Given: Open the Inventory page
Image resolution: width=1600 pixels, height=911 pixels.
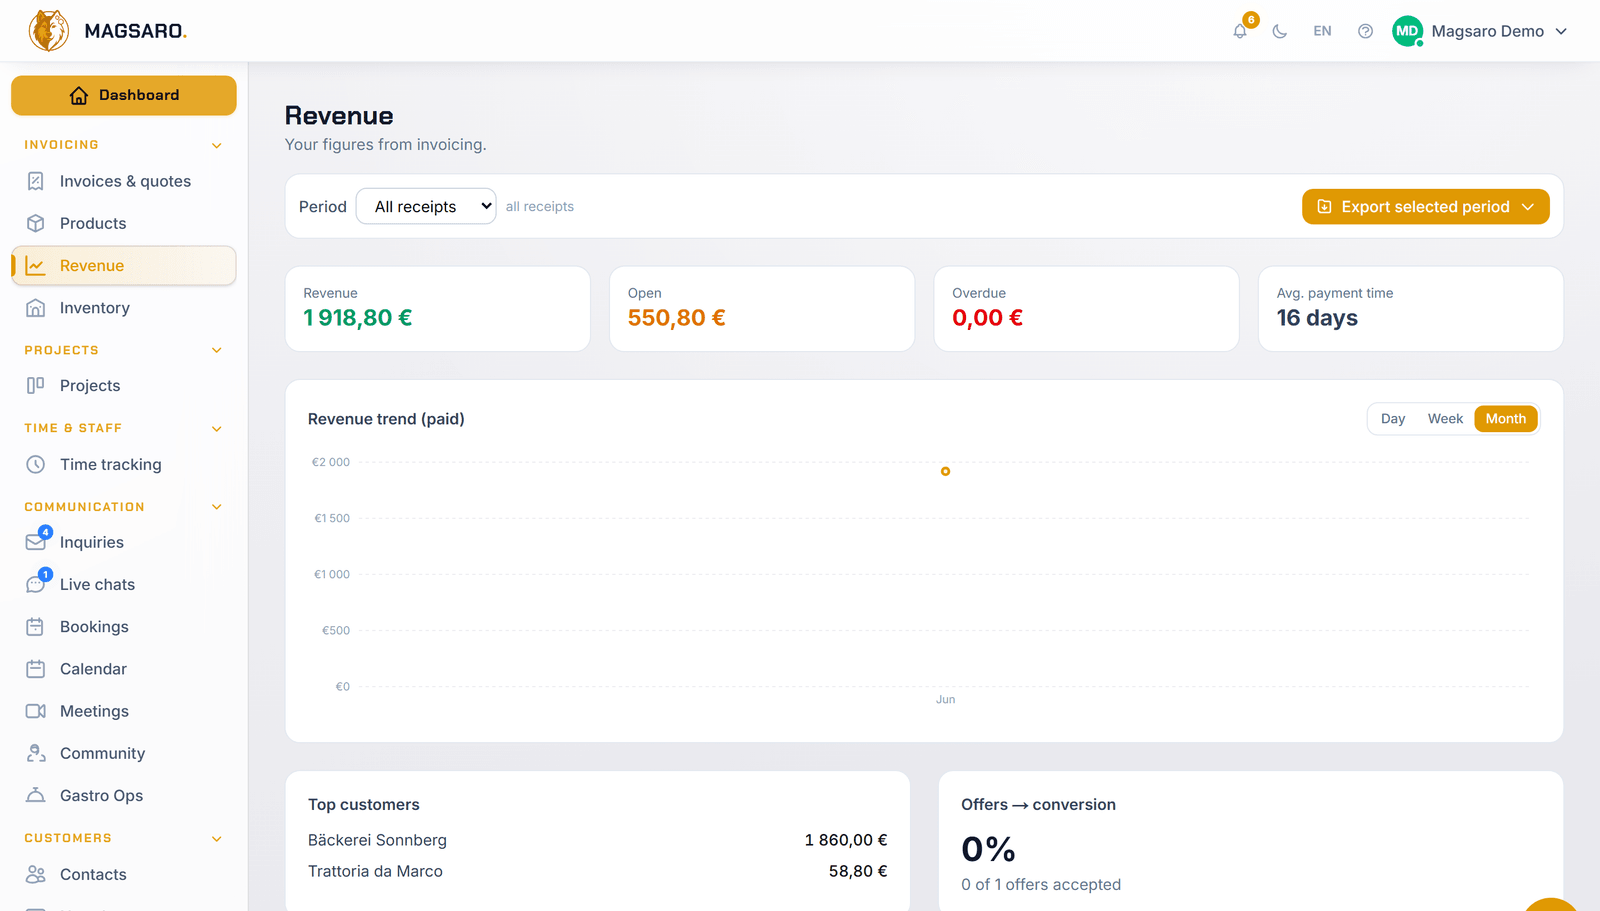Looking at the screenshot, I should [x=124, y=308].
